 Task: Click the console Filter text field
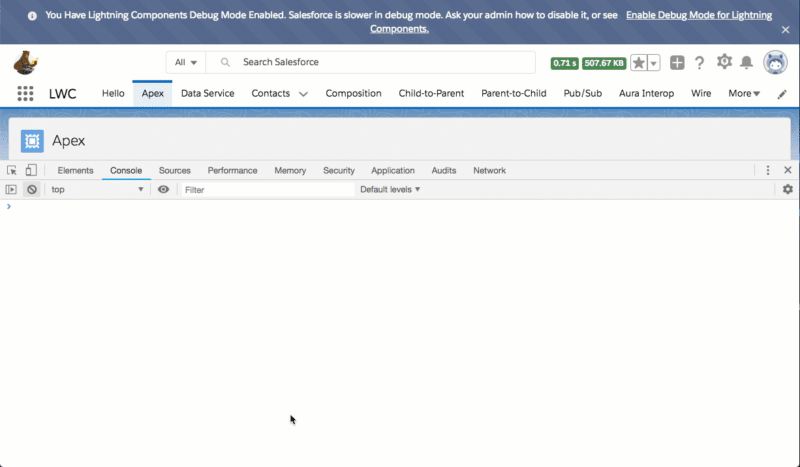[x=265, y=189]
